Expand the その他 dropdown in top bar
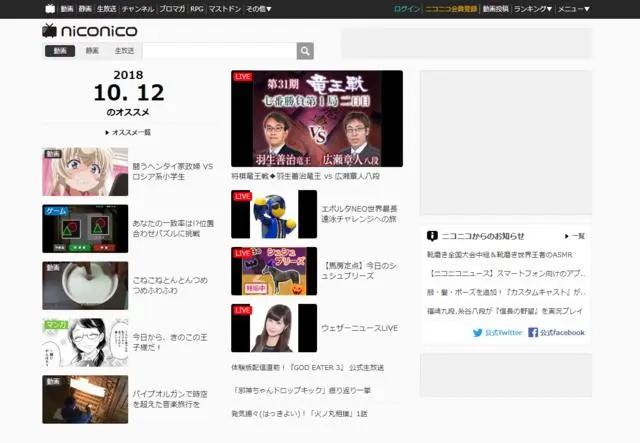640x443 pixels. point(257,8)
